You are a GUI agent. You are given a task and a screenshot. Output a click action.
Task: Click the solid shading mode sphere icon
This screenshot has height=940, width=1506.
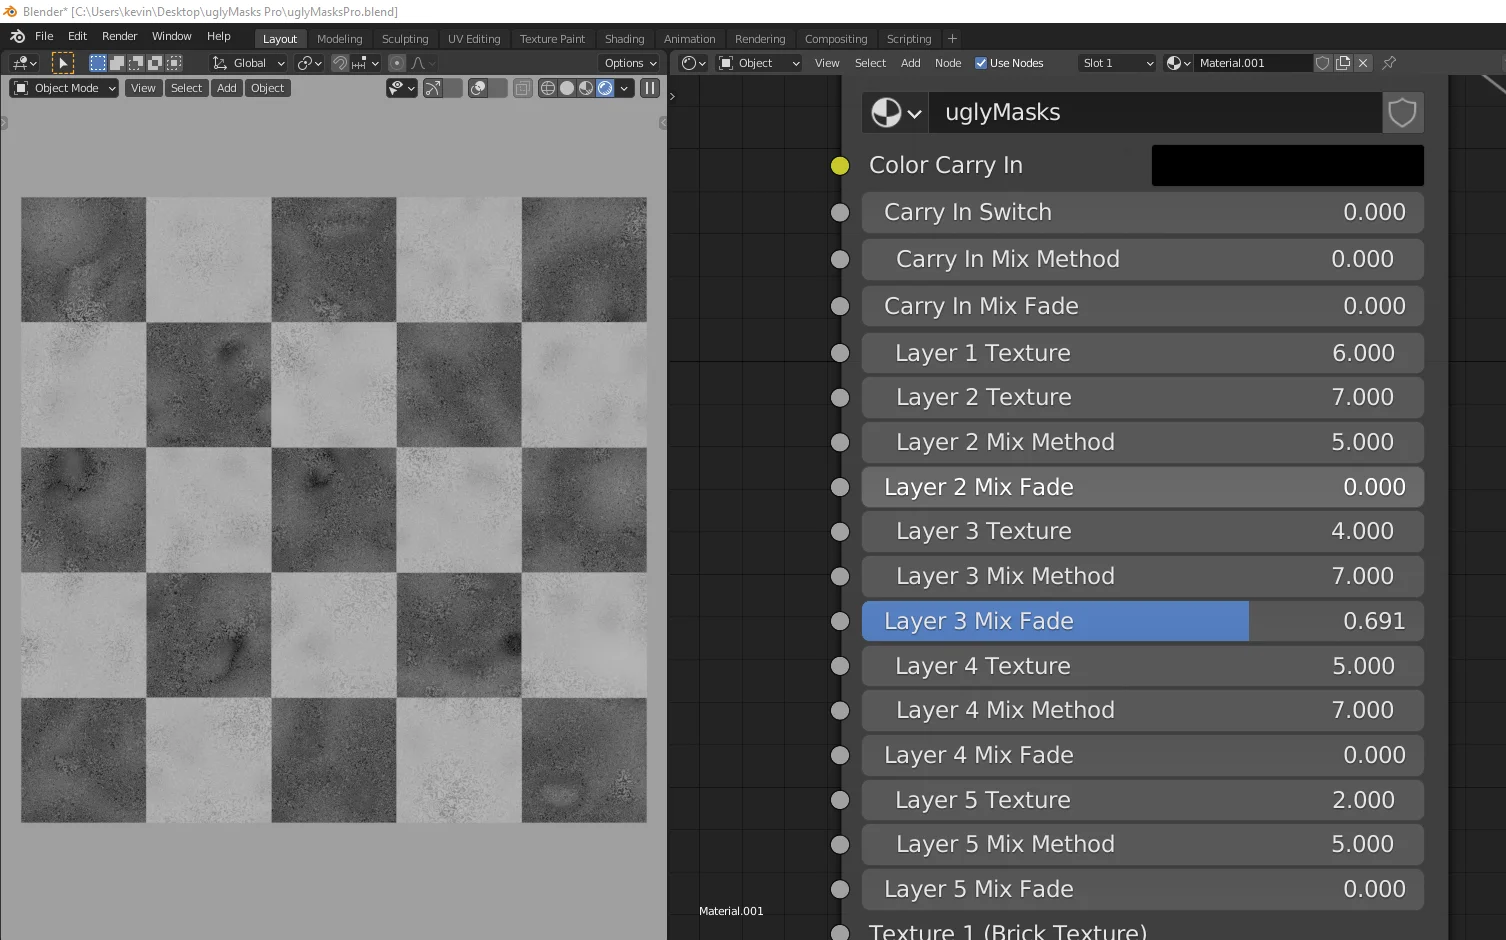567,88
